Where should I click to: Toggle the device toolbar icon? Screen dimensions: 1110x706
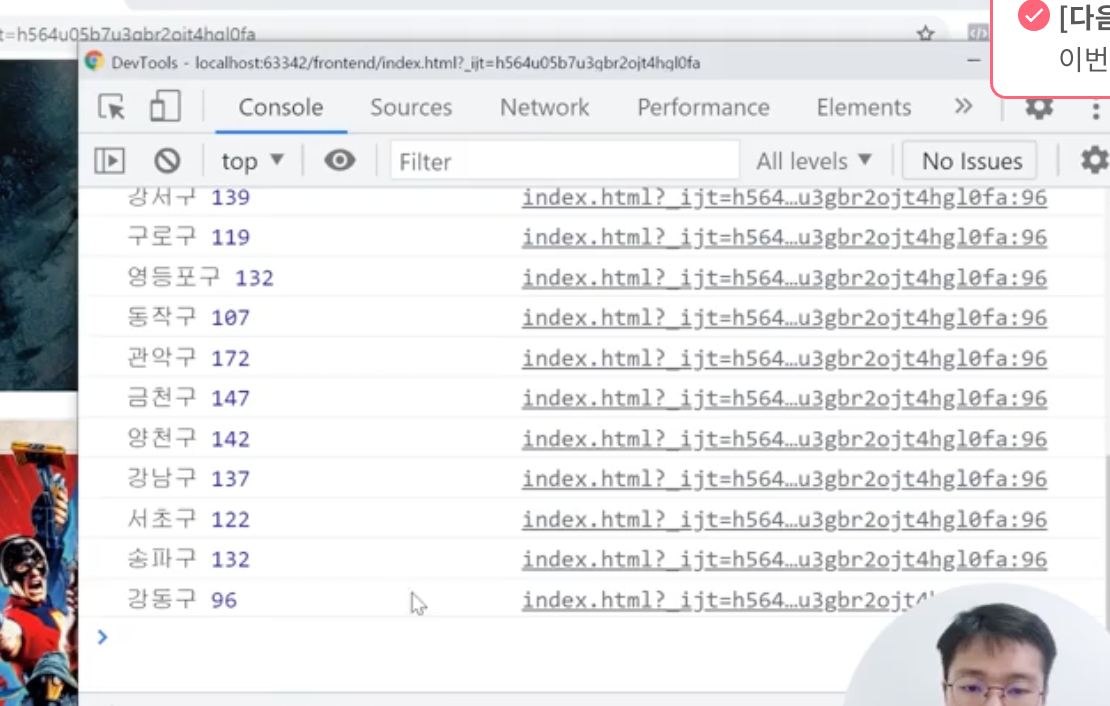point(165,106)
